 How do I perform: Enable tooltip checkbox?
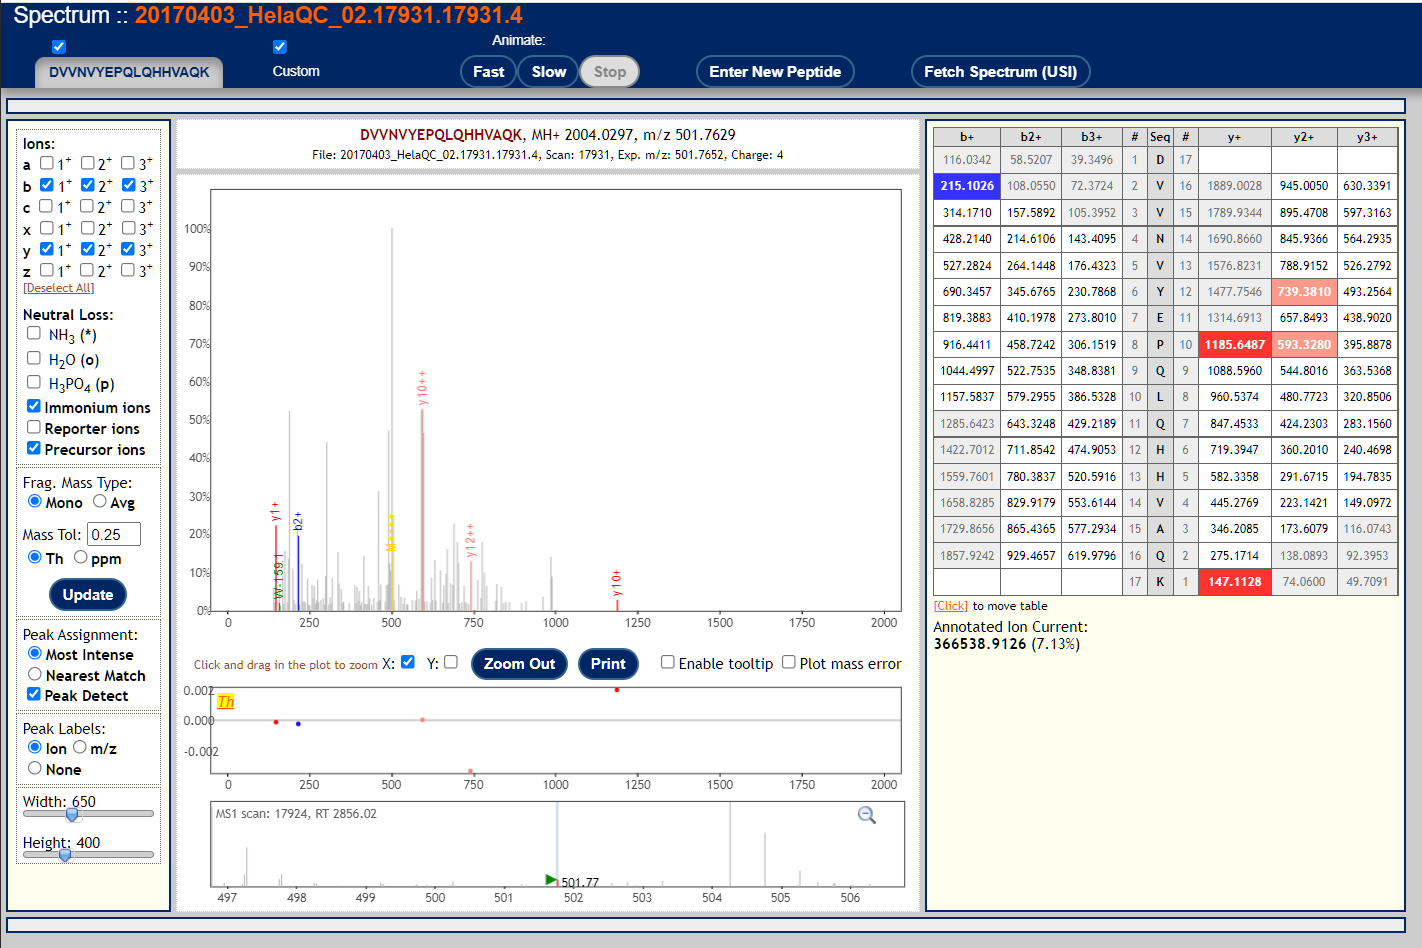click(x=668, y=662)
